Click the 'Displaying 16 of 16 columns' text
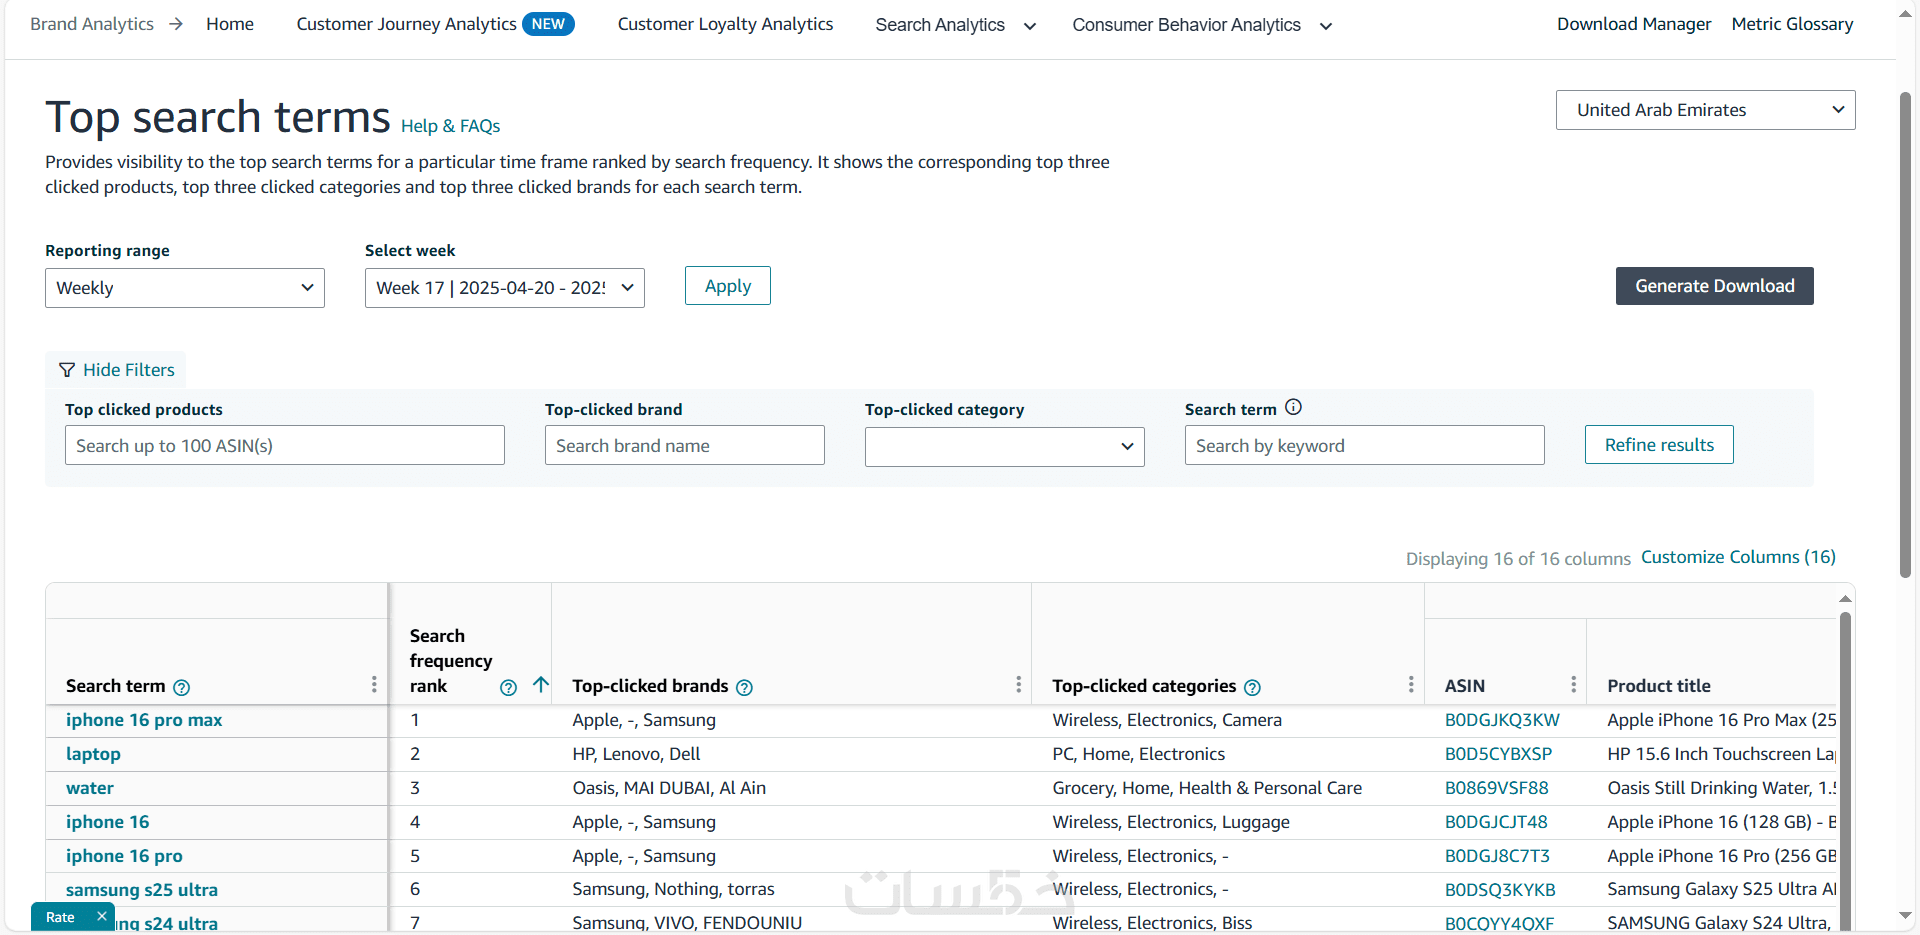This screenshot has height=935, width=1920. 1518,559
